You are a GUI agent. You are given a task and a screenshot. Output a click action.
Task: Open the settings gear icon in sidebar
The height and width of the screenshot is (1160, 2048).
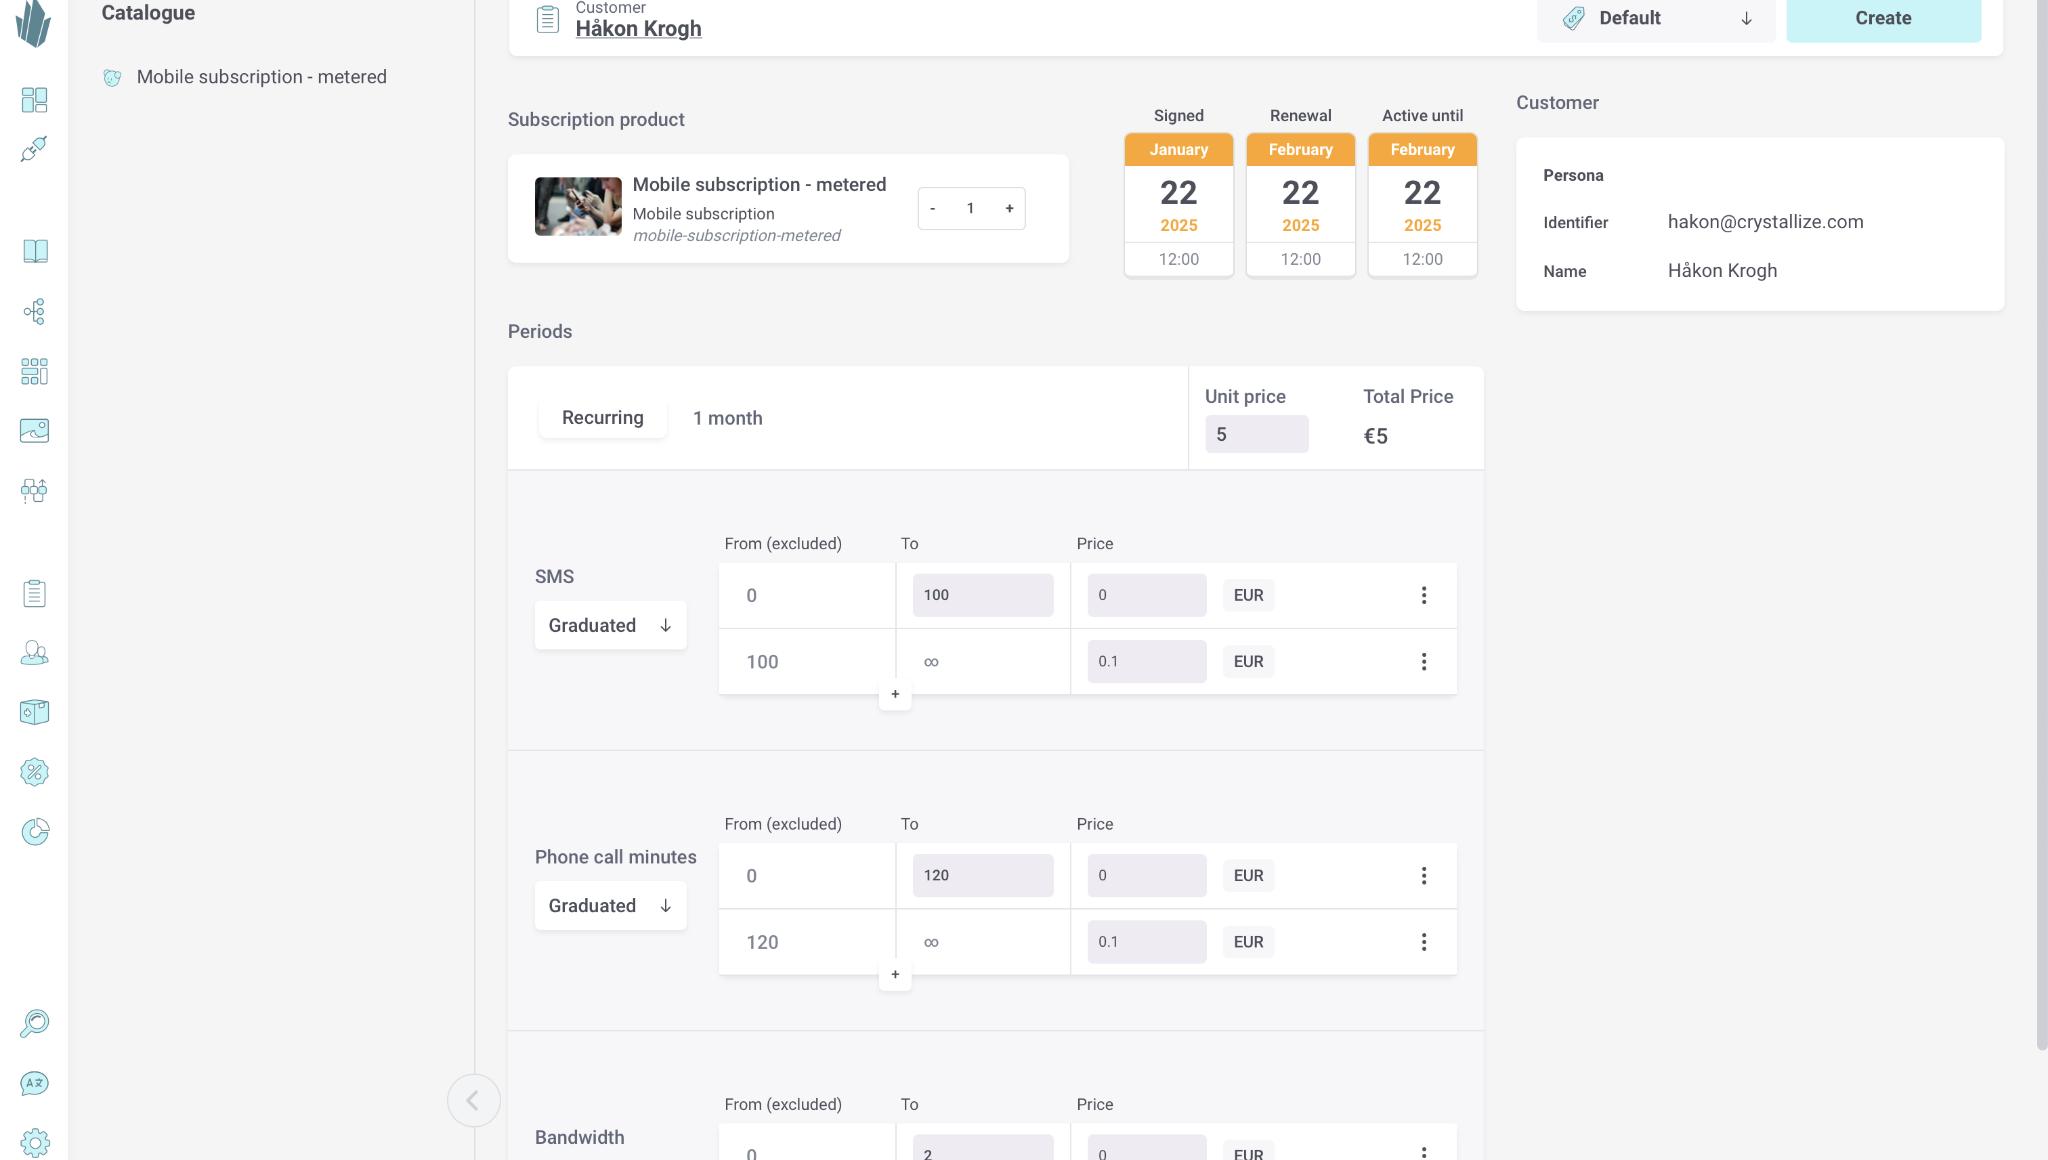[34, 1142]
